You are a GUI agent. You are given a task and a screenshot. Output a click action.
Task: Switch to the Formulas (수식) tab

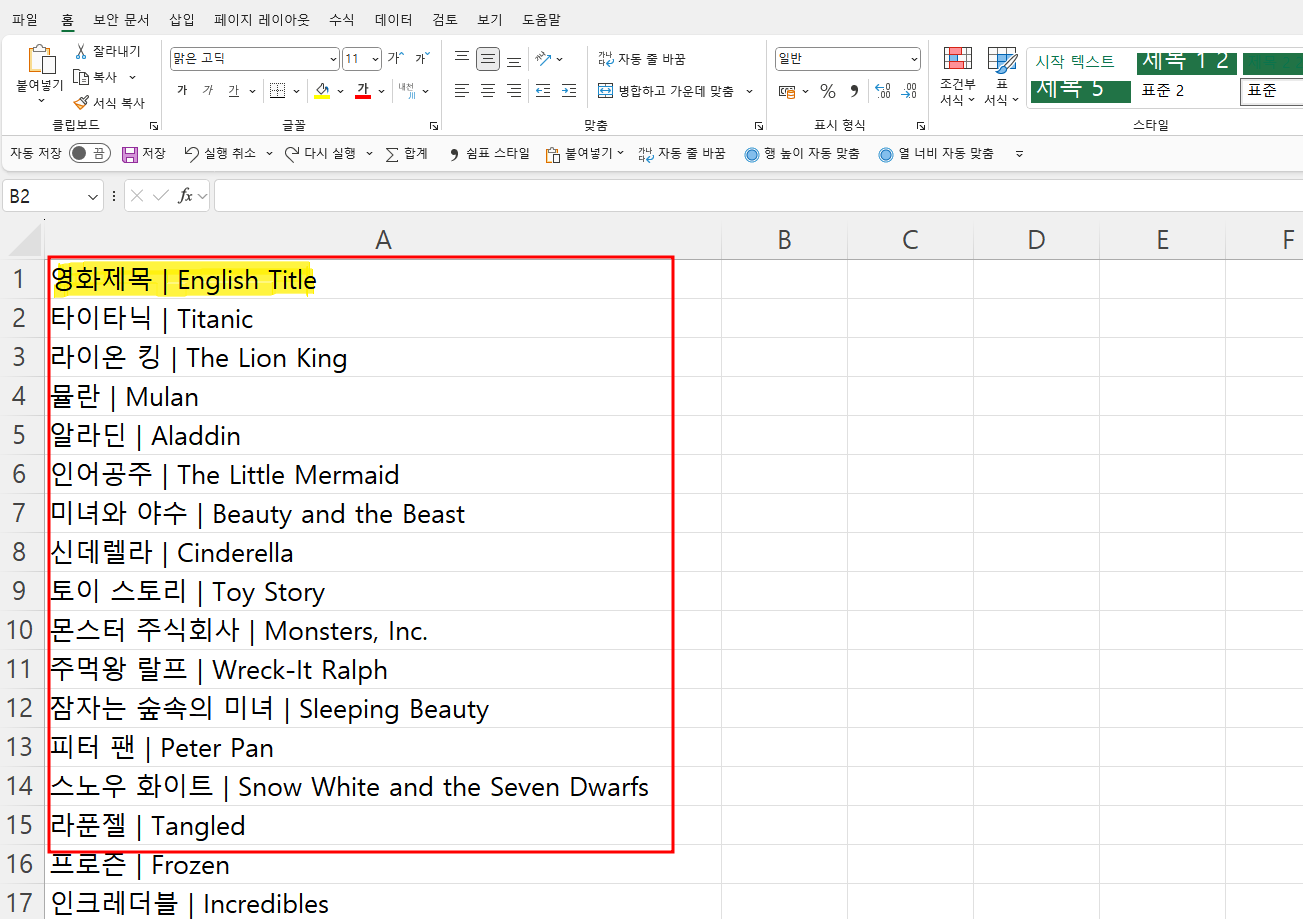[x=341, y=19]
